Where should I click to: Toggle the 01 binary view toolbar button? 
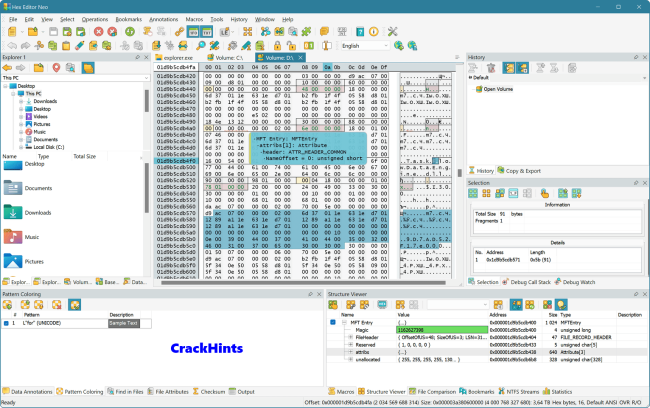(309, 46)
